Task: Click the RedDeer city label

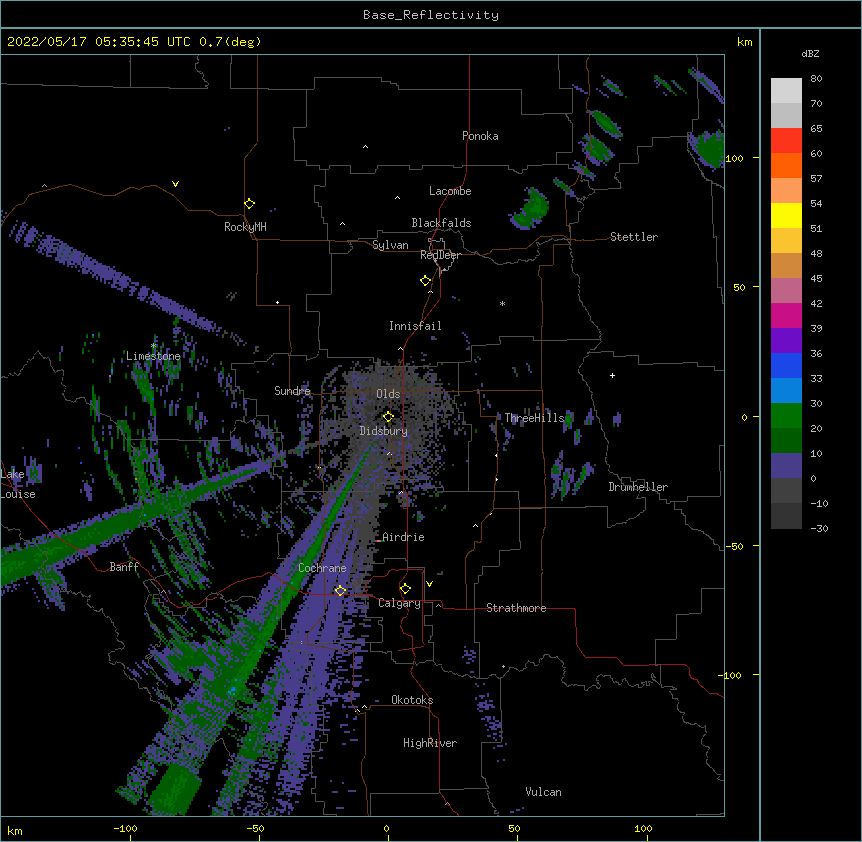Action: click(x=440, y=255)
